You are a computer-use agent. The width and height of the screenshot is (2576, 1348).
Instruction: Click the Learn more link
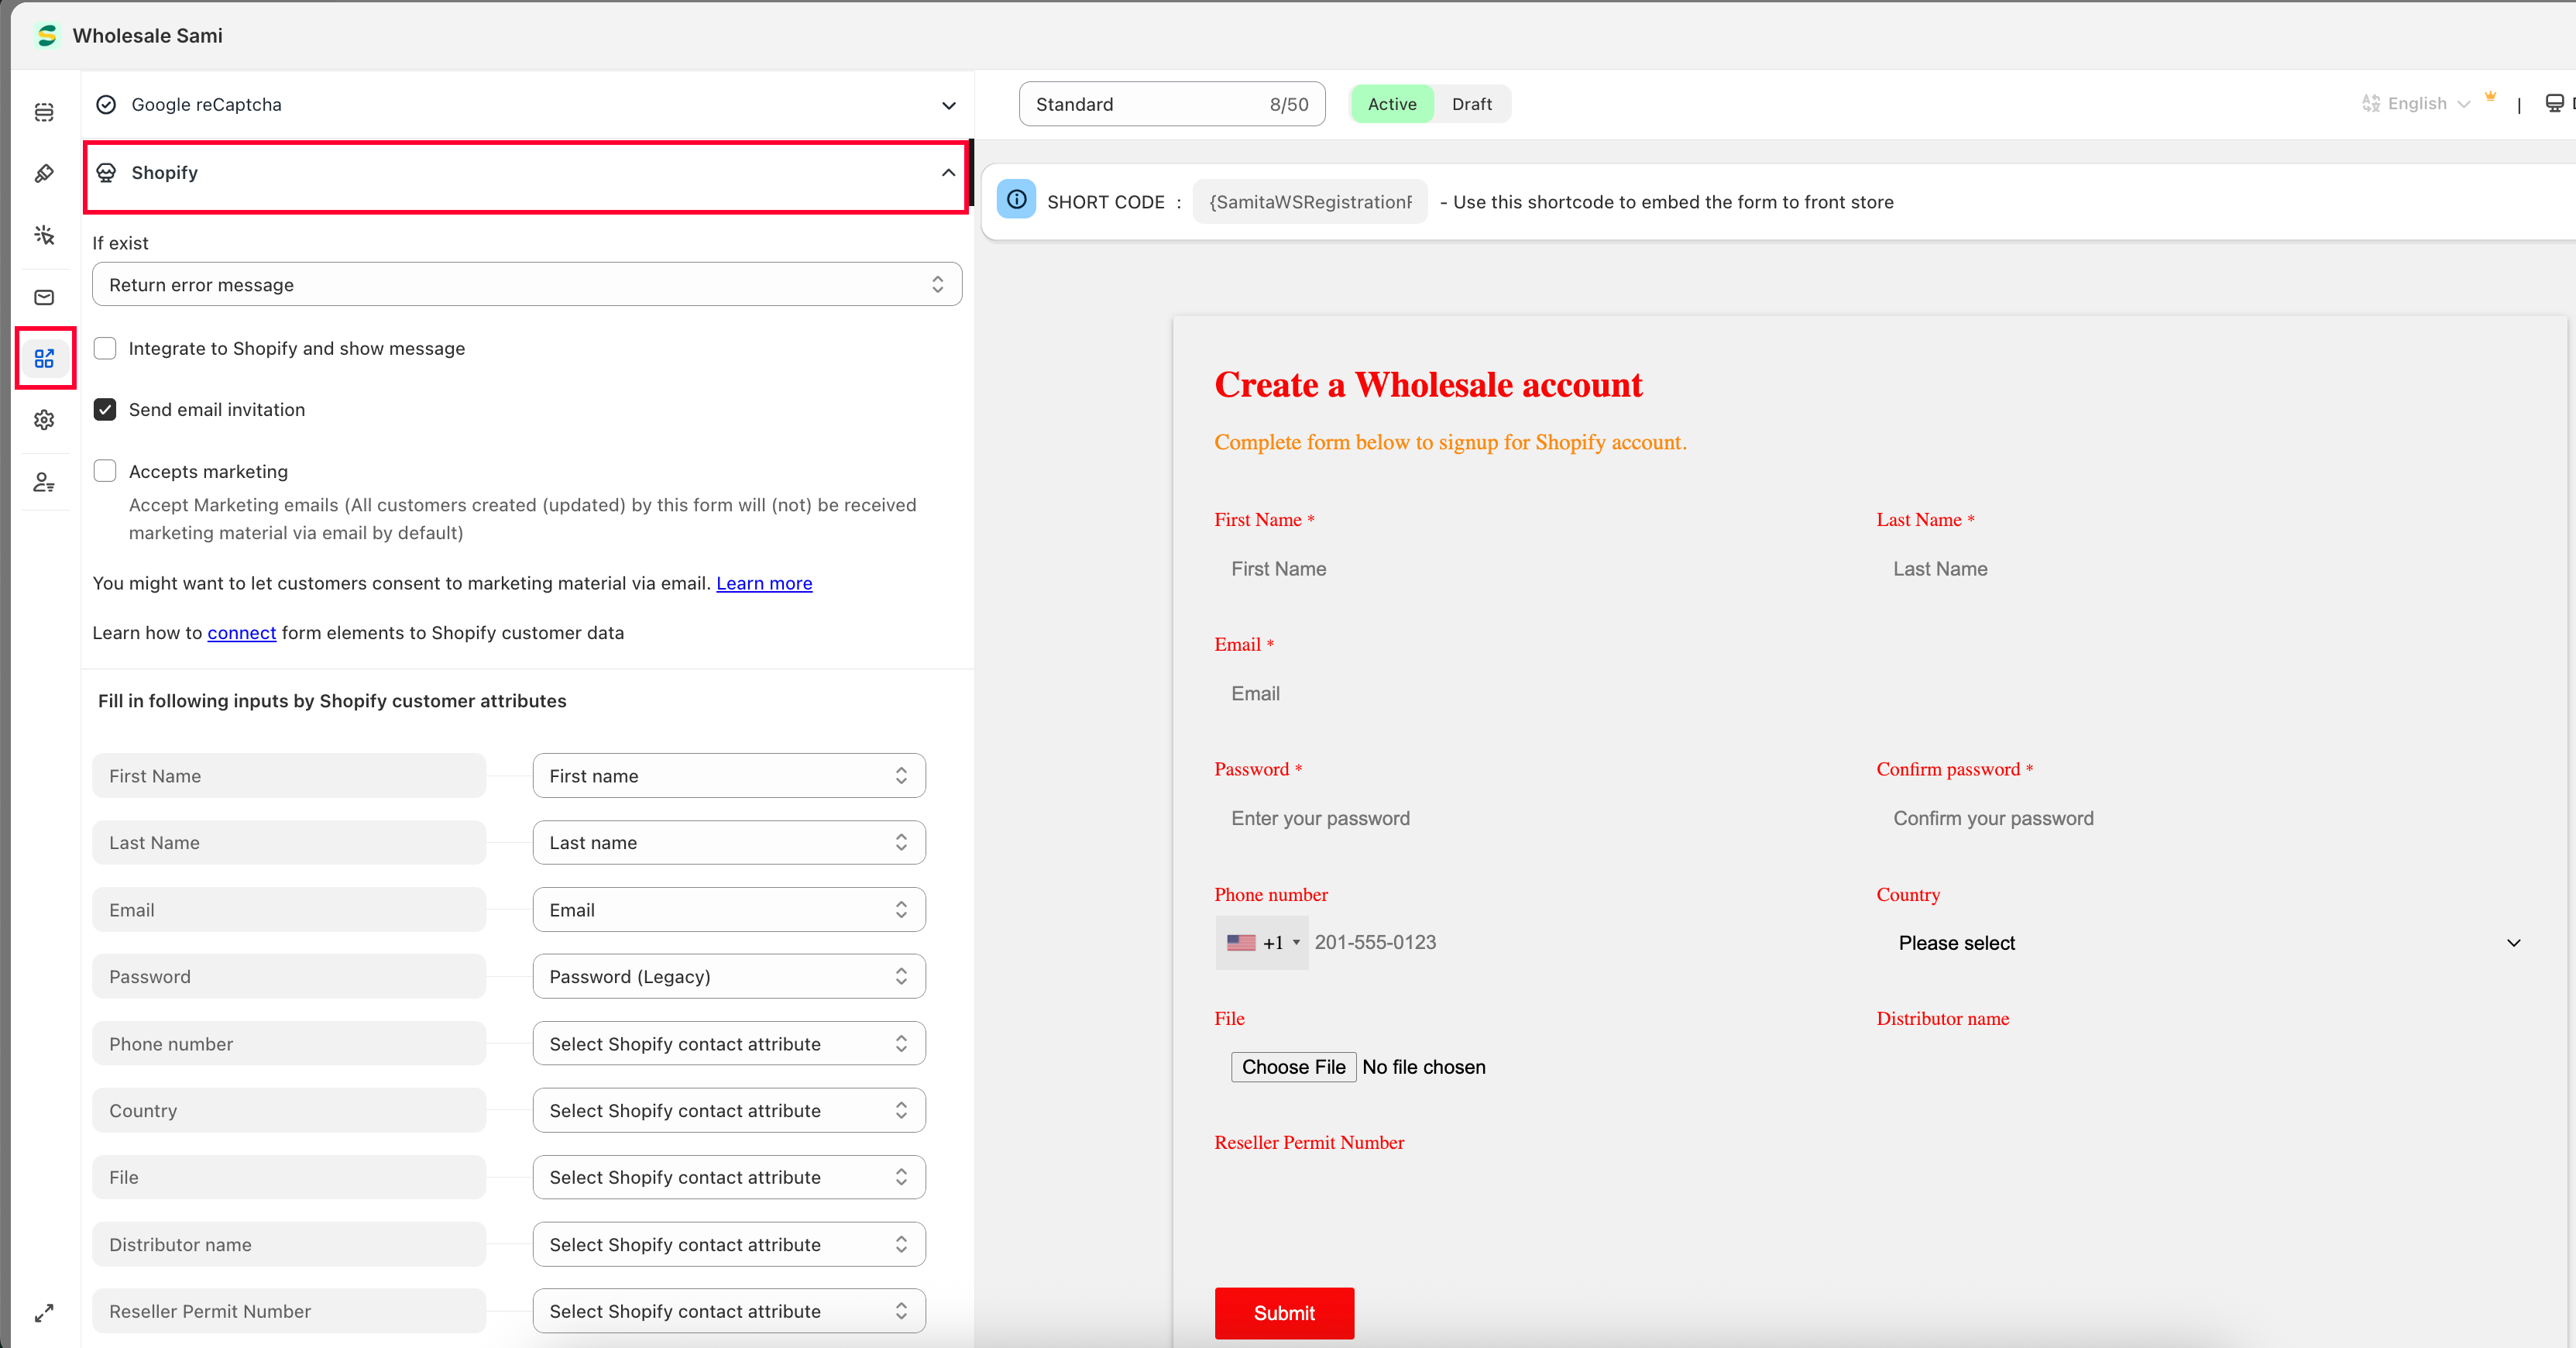(x=764, y=583)
